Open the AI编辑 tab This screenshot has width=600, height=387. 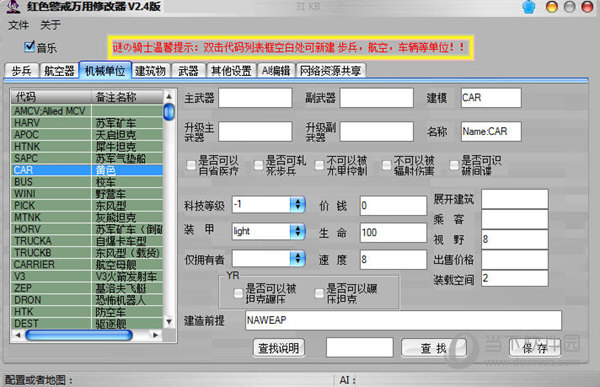point(276,71)
